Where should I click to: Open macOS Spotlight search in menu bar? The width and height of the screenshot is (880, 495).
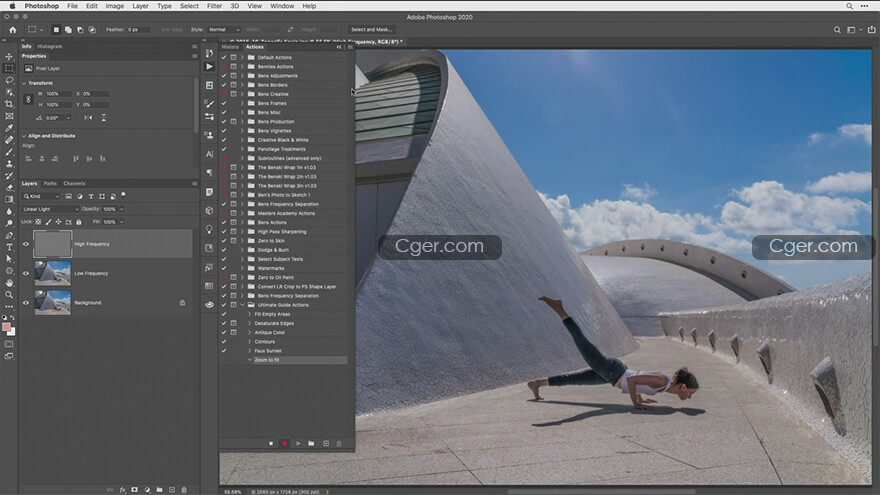tap(849, 6)
